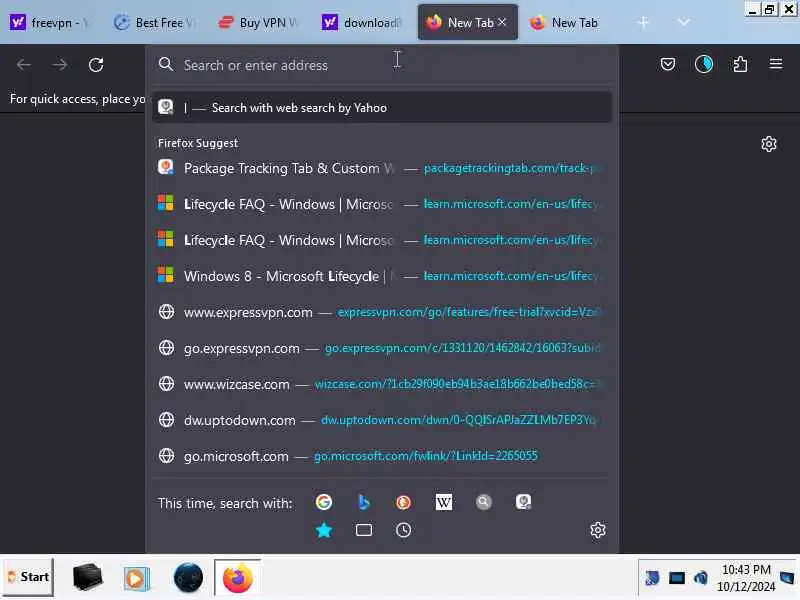
Task: Open Windows 8 - Microsoft Lifecycle suggestion
Action: 382,276
